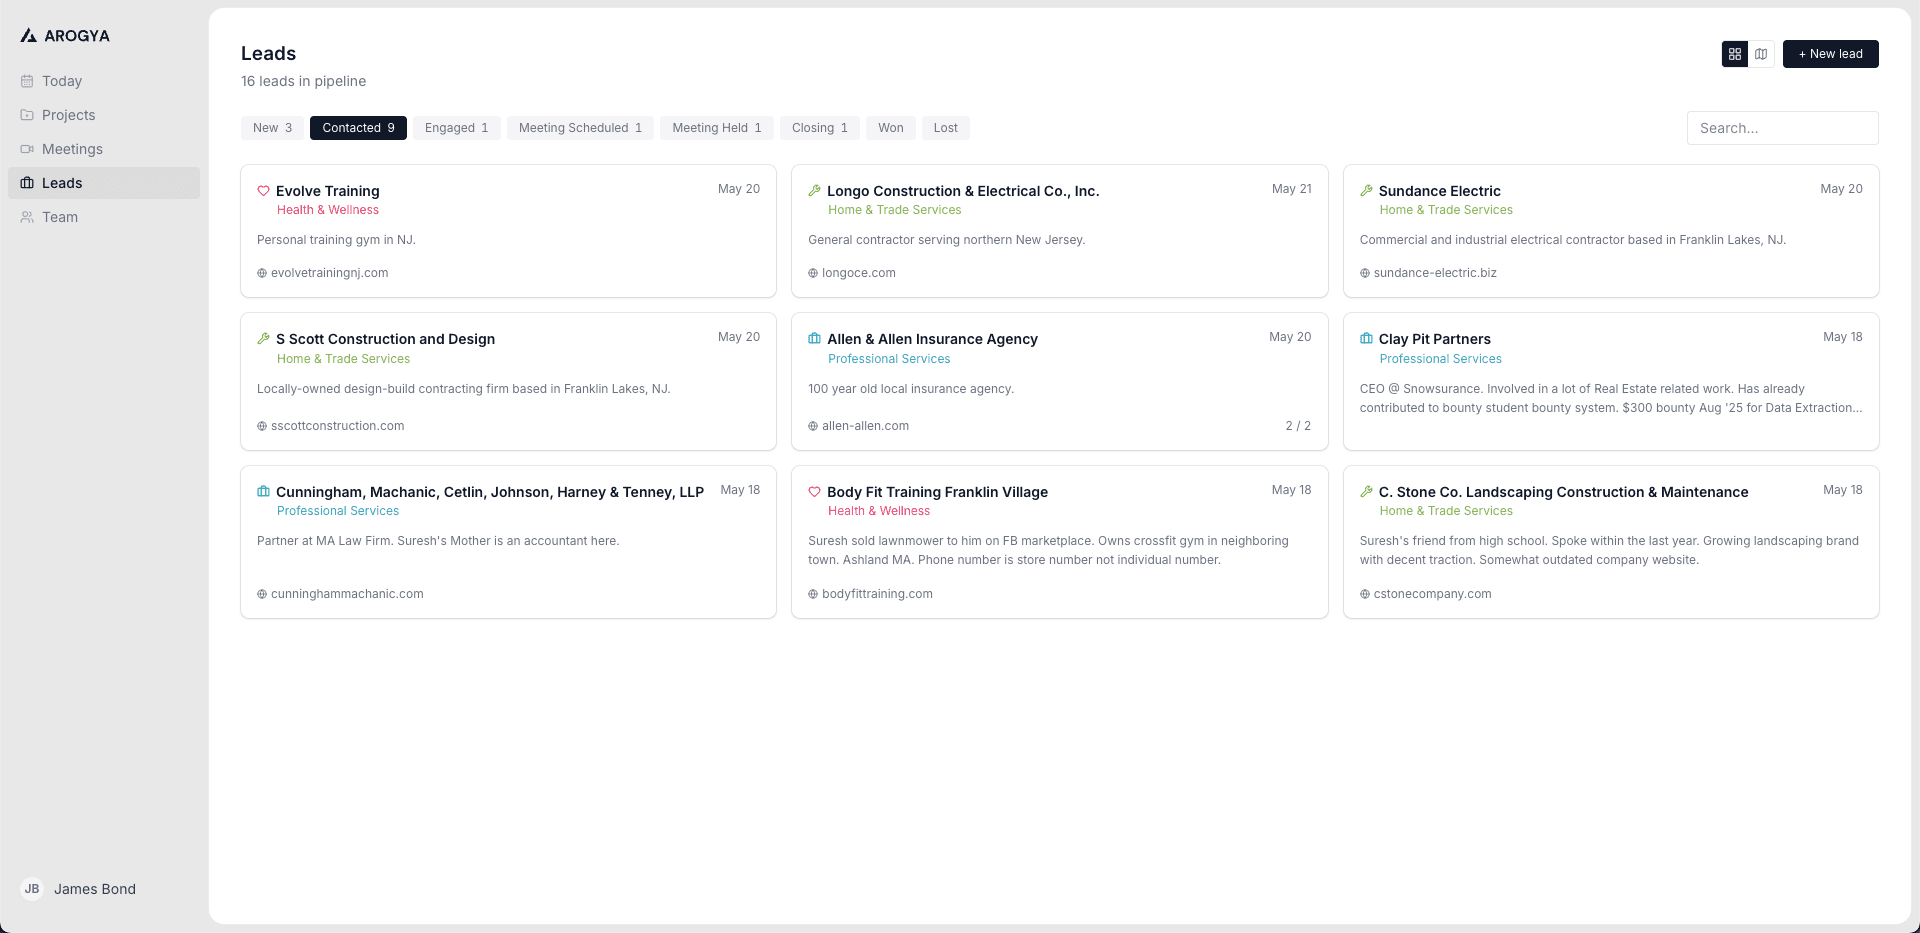Click the briefcase icon on Clay Pit Partners
Screen dimensions: 1920x933
point(1366,339)
